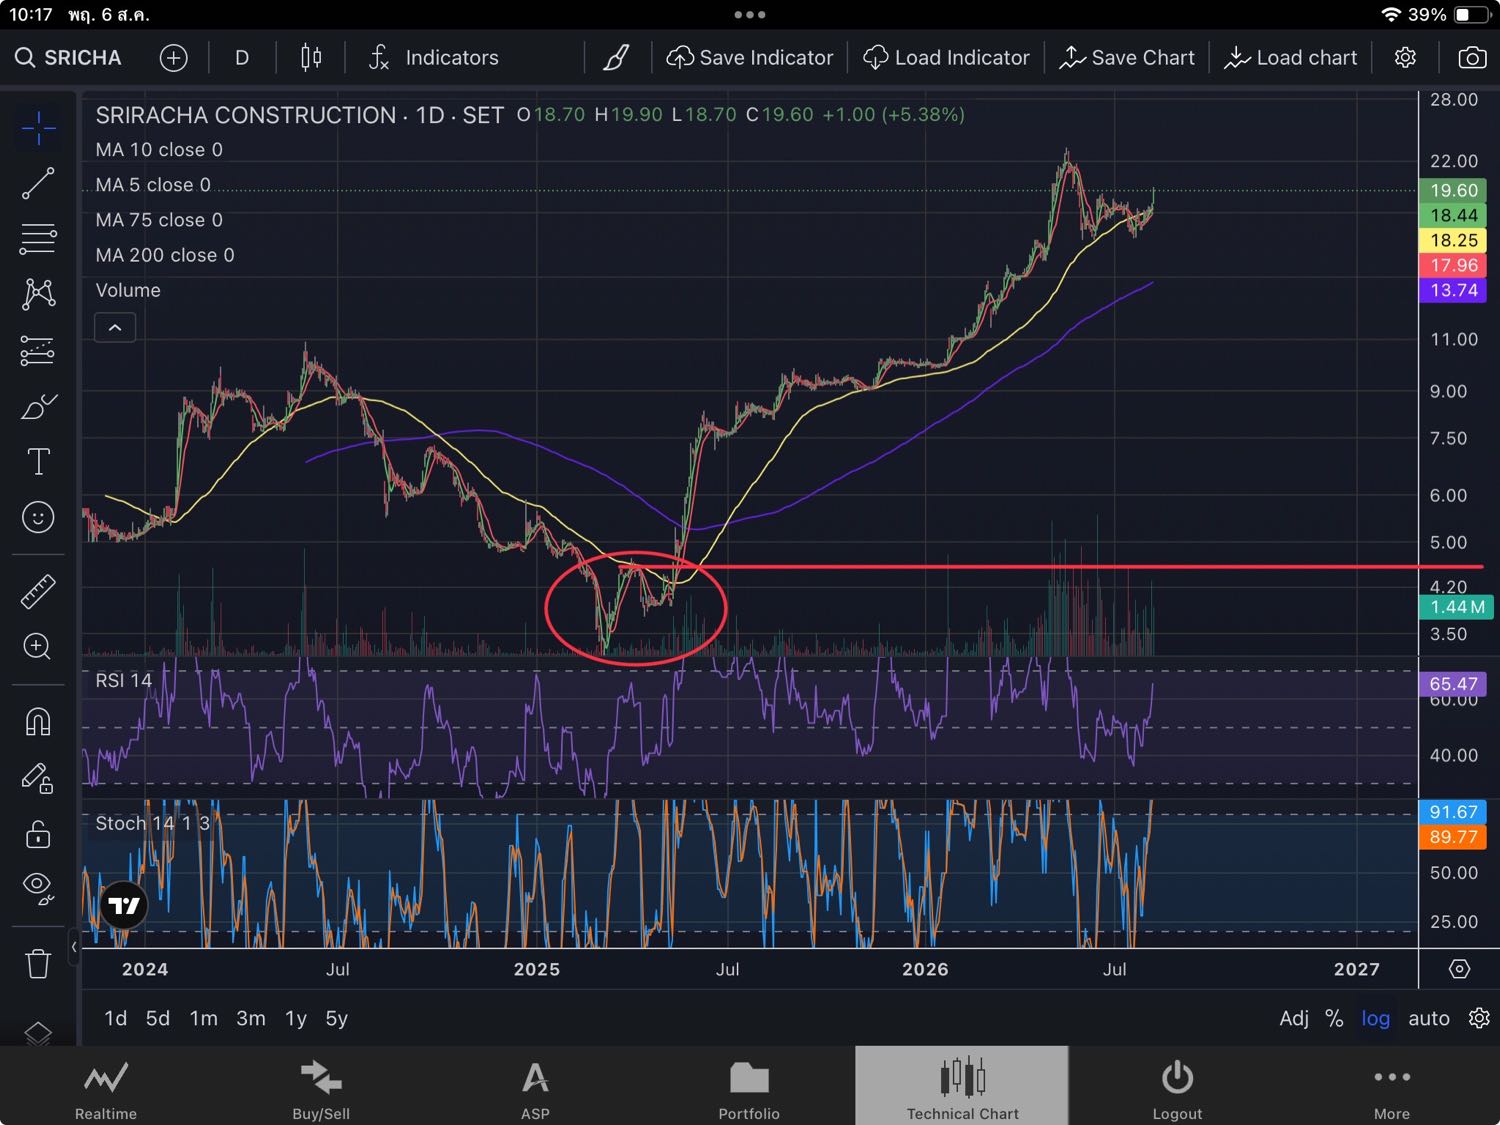The height and width of the screenshot is (1125, 1500).
Task: Set chart range to 1m
Action: (204, 1018)
